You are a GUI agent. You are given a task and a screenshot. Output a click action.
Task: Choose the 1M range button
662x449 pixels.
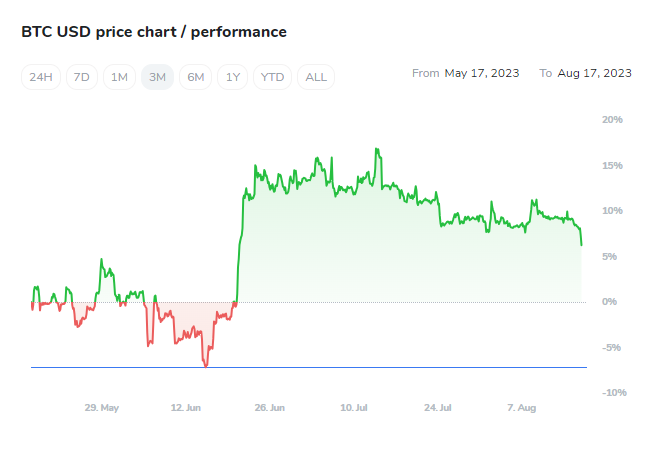119,77
